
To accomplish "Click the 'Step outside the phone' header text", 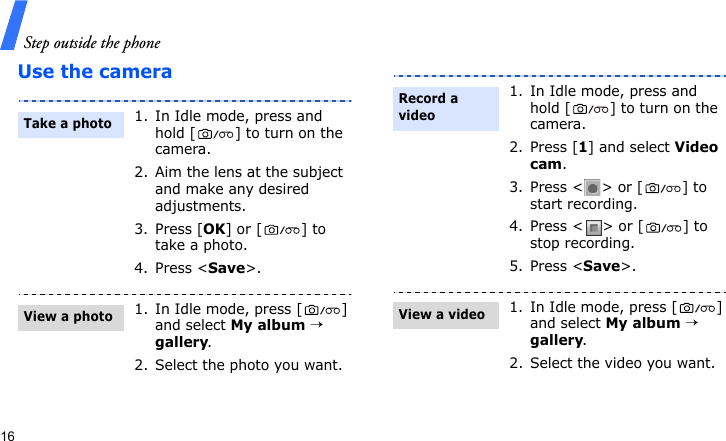I will point(92,43).
